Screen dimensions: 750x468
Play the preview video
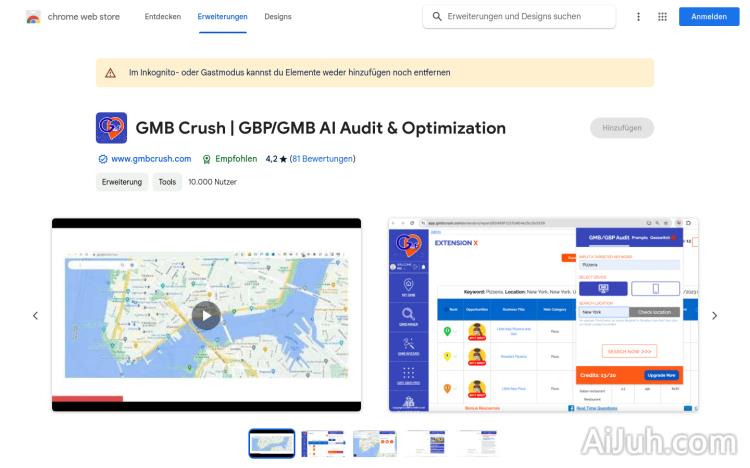click(206, 315)
